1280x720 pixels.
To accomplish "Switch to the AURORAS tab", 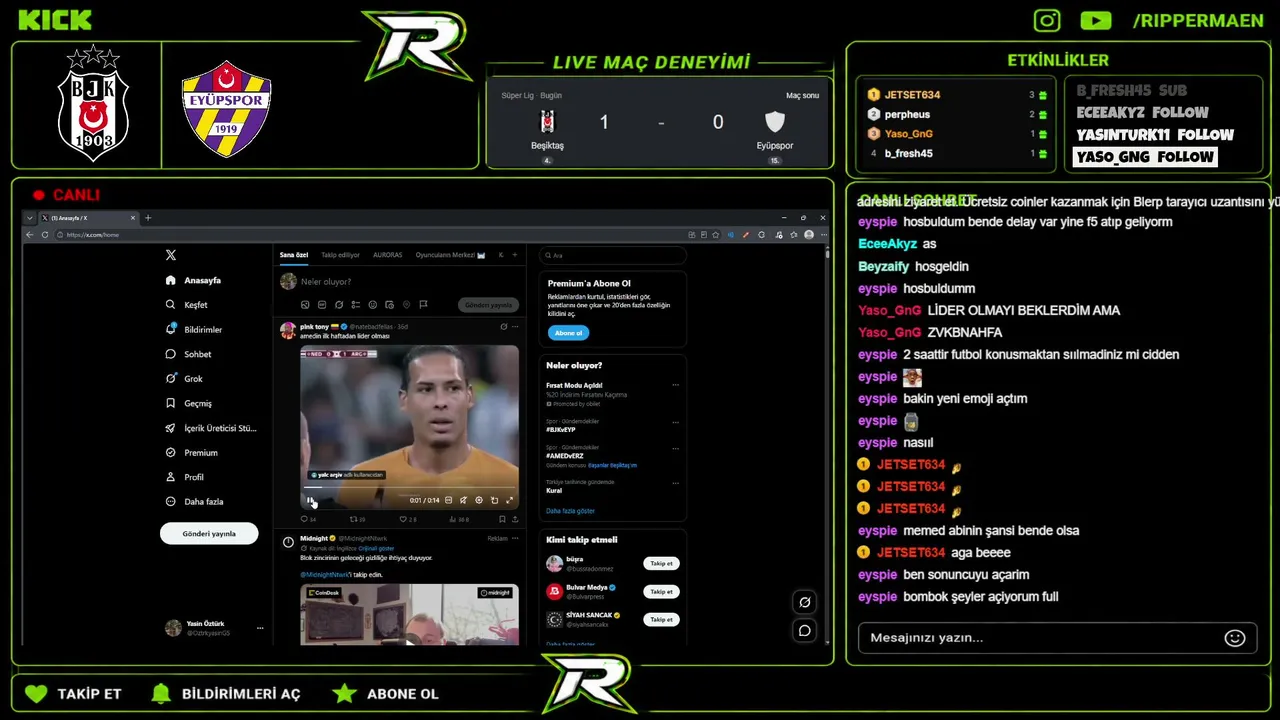I will [x=388, y=255].
